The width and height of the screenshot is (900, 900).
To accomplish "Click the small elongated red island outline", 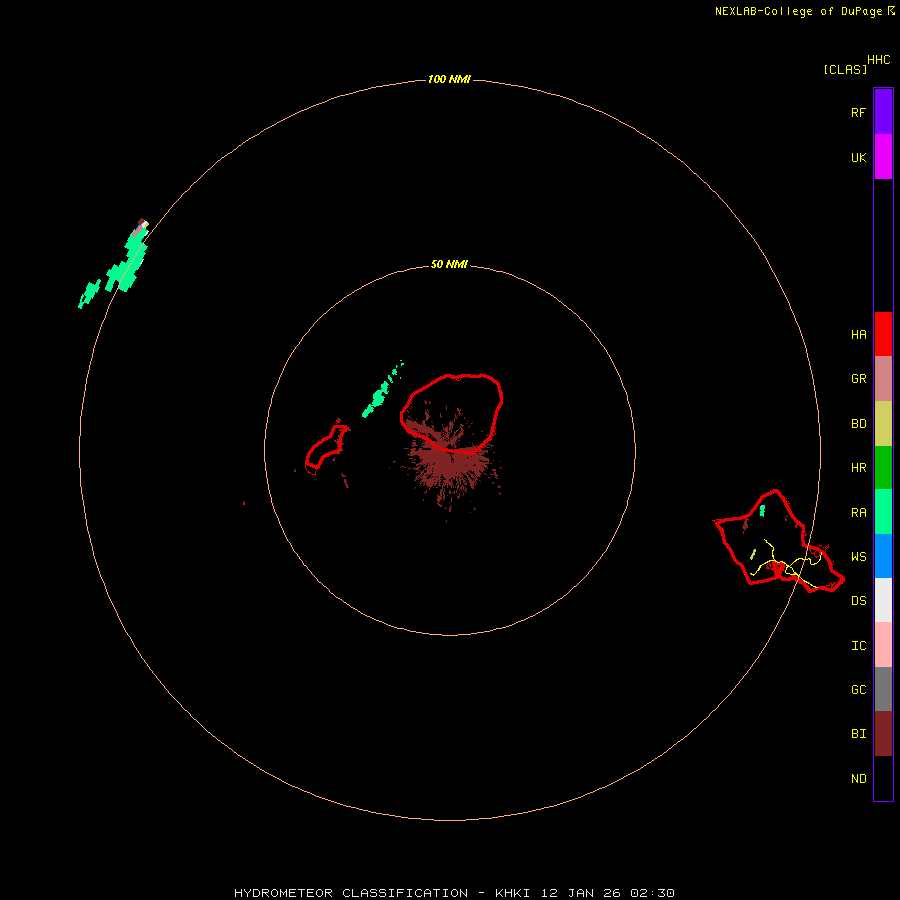I will [327, 449].
